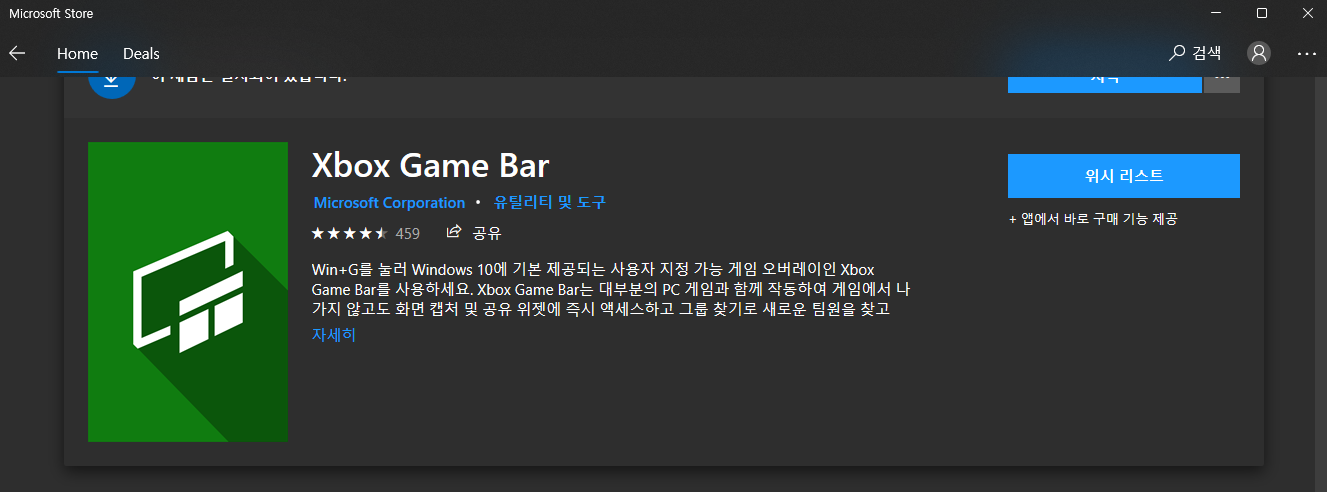This screenshot has width=1327, height=492.
Task: Minimize the Microsoft Store window
Action: coord(1217,13)
